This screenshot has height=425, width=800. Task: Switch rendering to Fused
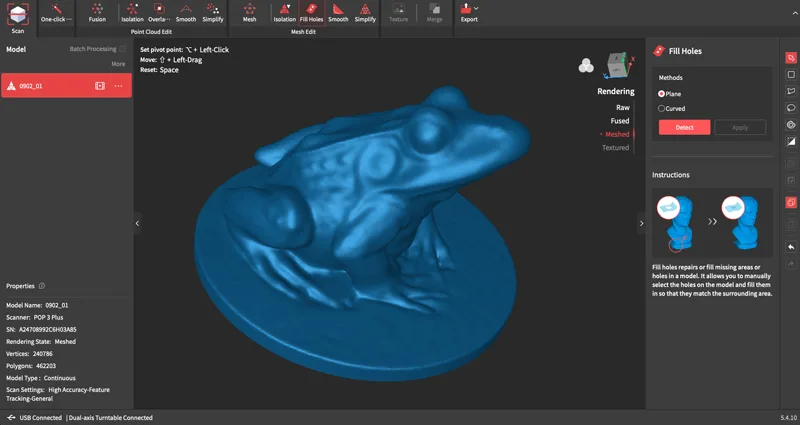click(x=620, y=121)
